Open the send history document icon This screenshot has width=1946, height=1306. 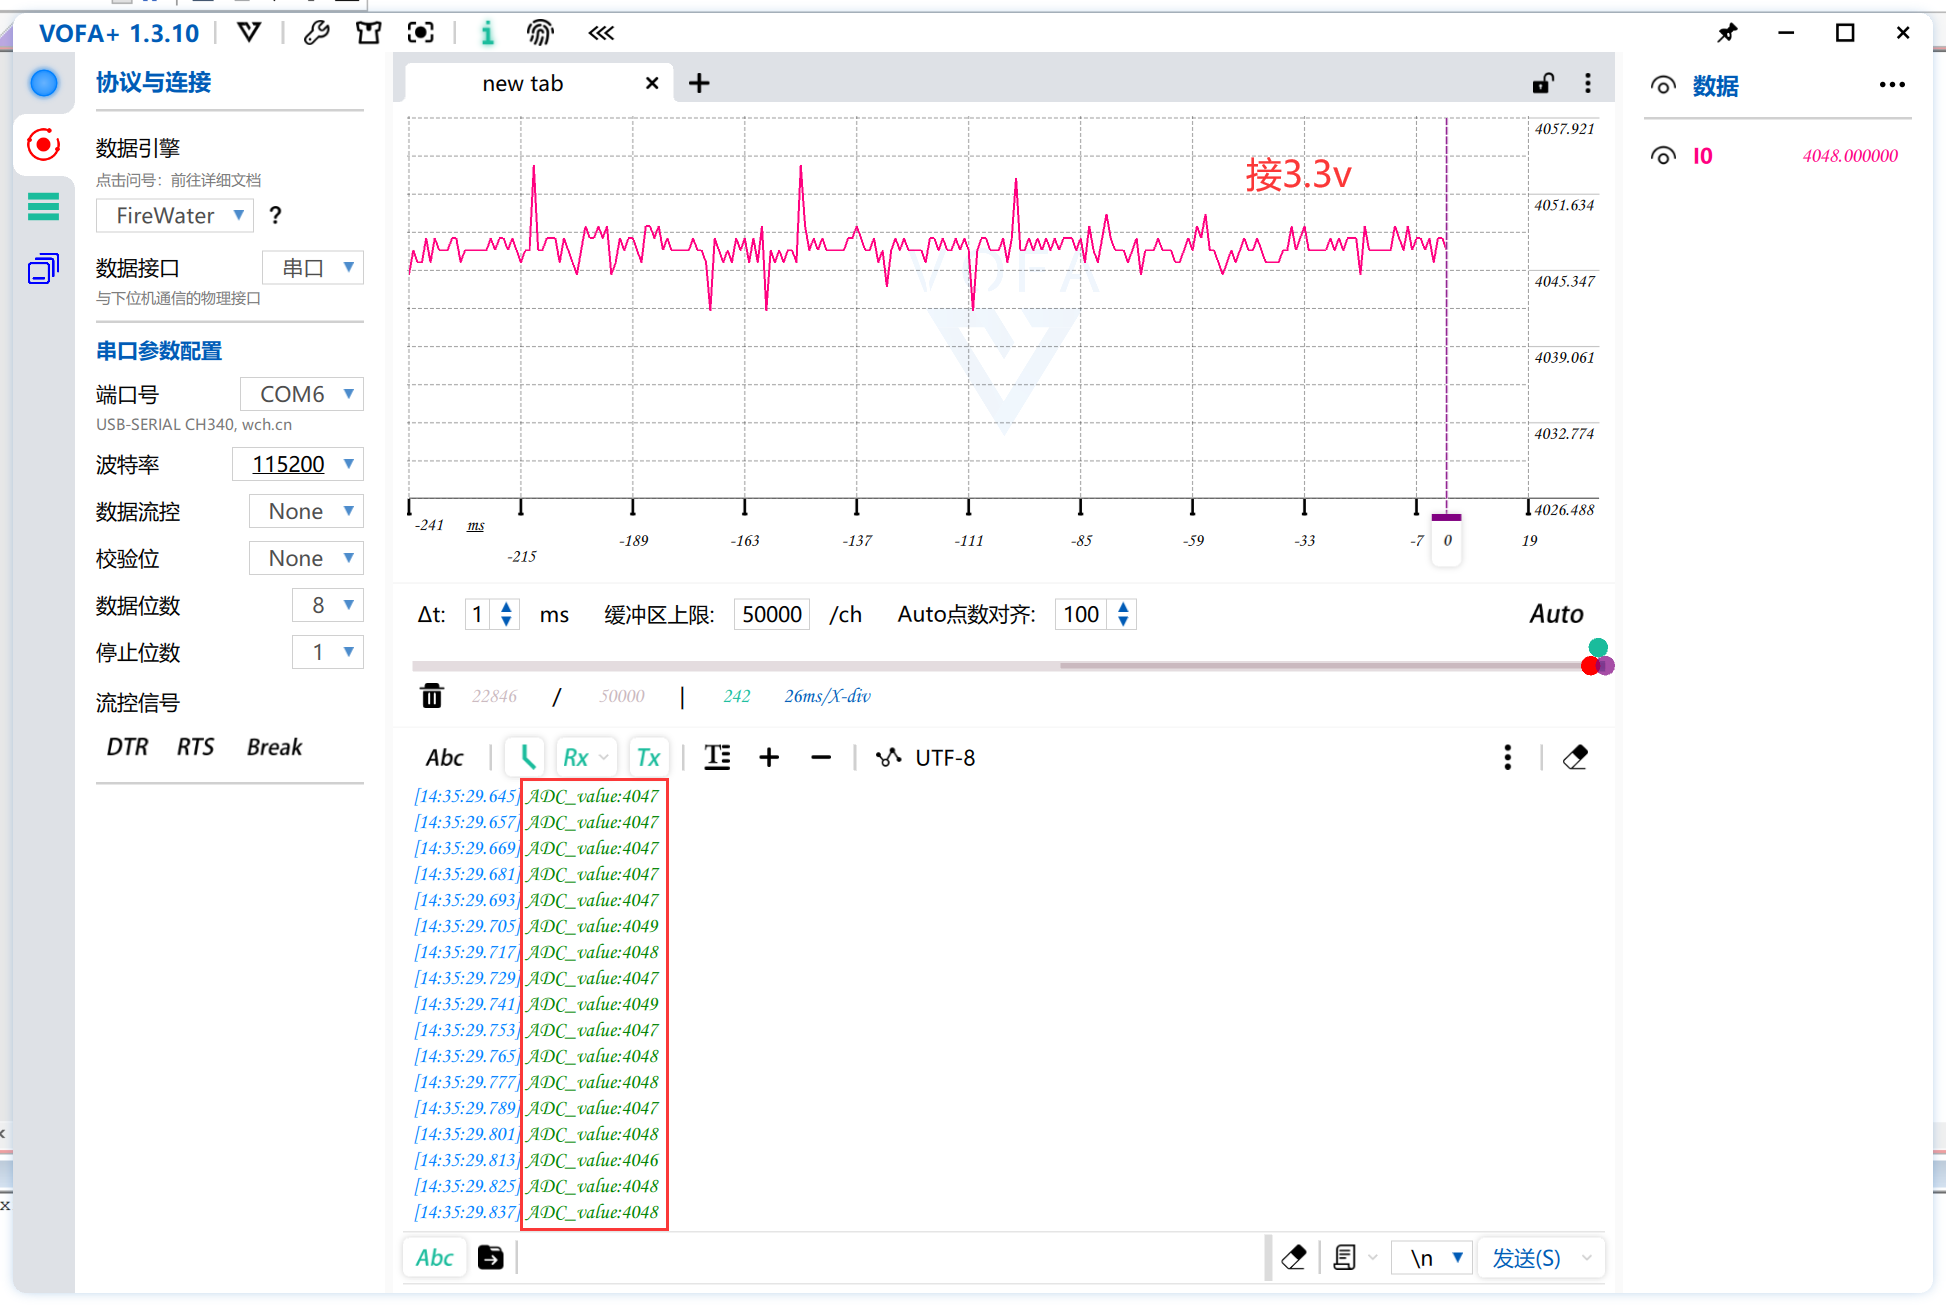point(1345,1257)
